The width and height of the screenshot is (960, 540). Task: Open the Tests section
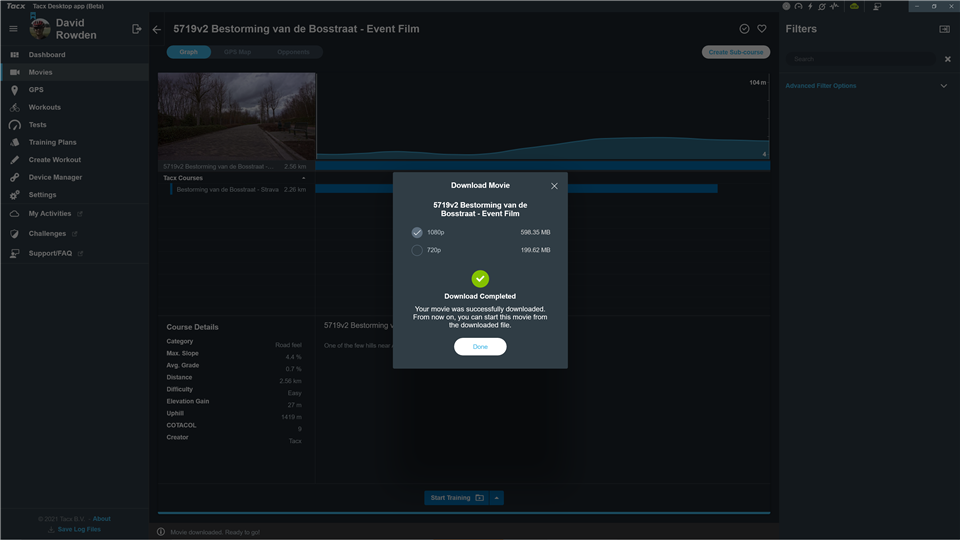[x=75, y=125]
